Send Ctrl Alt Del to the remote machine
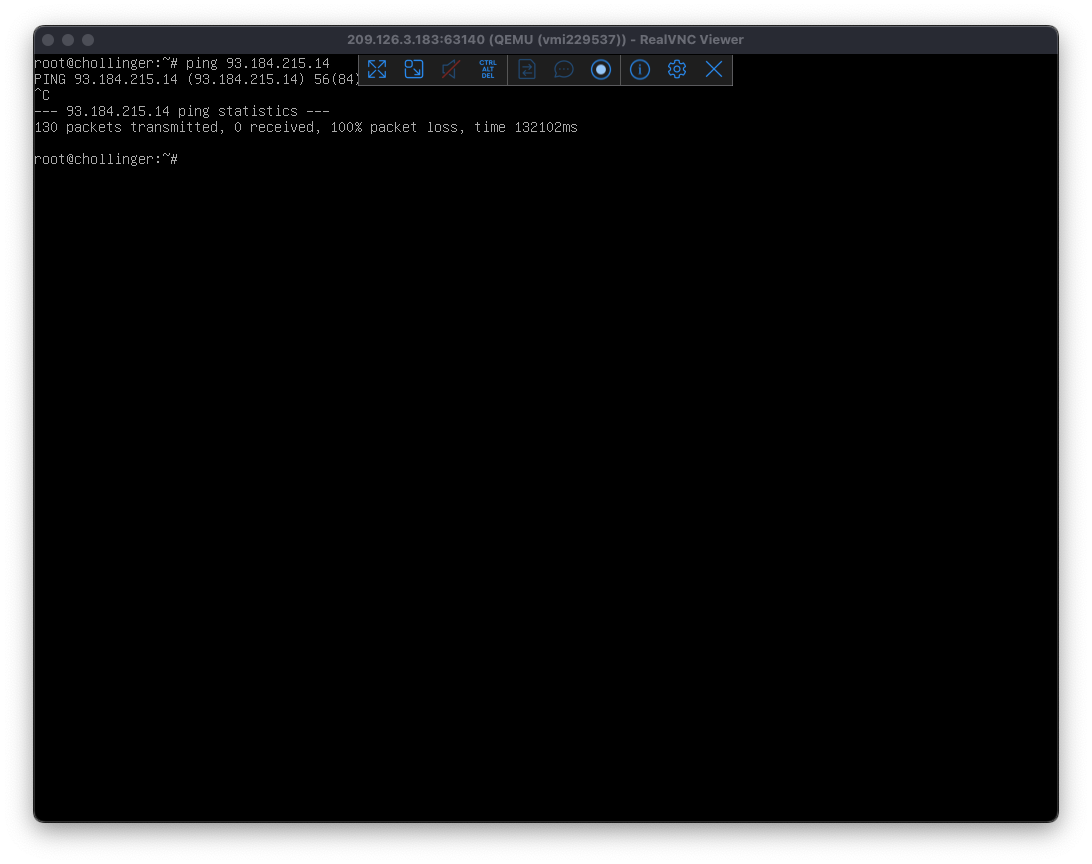 tap(488, 70)
